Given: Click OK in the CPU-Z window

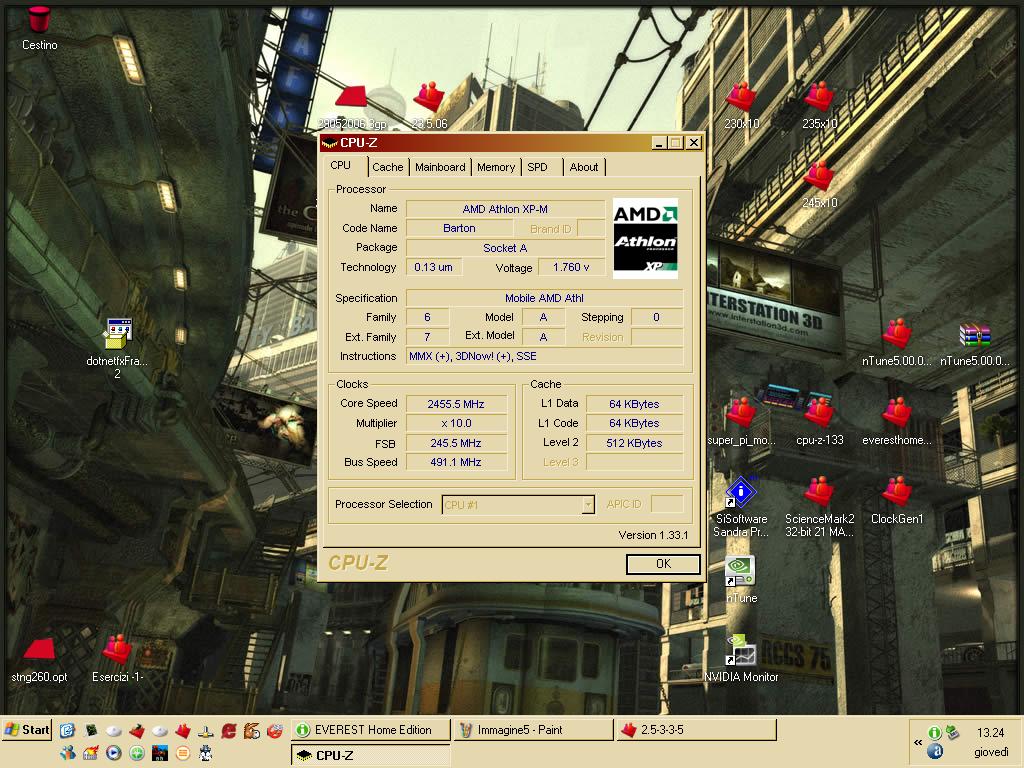Looking at the screenshot, I should pyautogui.click(x=663, y=564).
